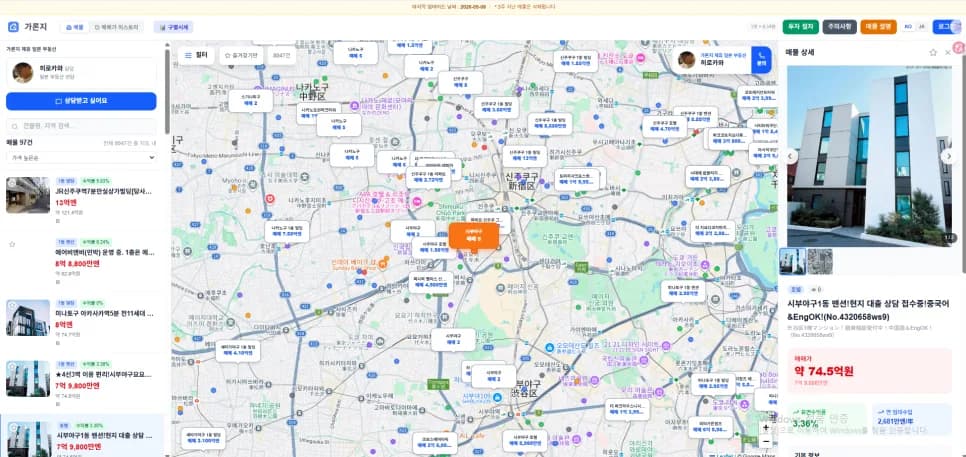This screenshot has height=457, width=966.
Task: Click the 약 74.5억원 price box
Action: (869, 371)
